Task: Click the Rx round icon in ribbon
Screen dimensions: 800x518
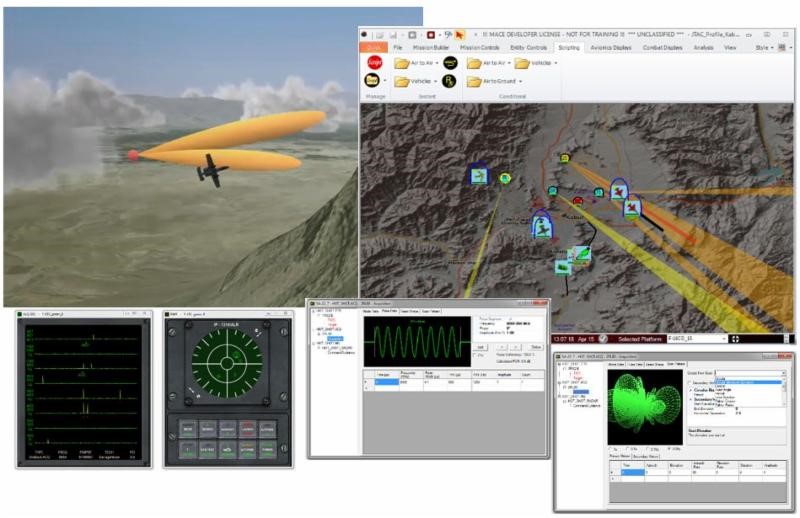Action: coord(449,81)
